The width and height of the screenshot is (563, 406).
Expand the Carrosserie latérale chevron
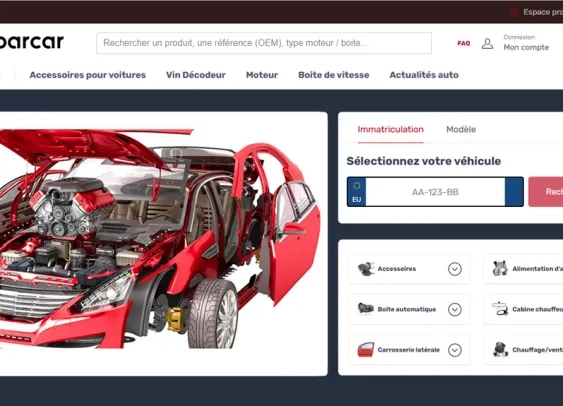(455, 350)
